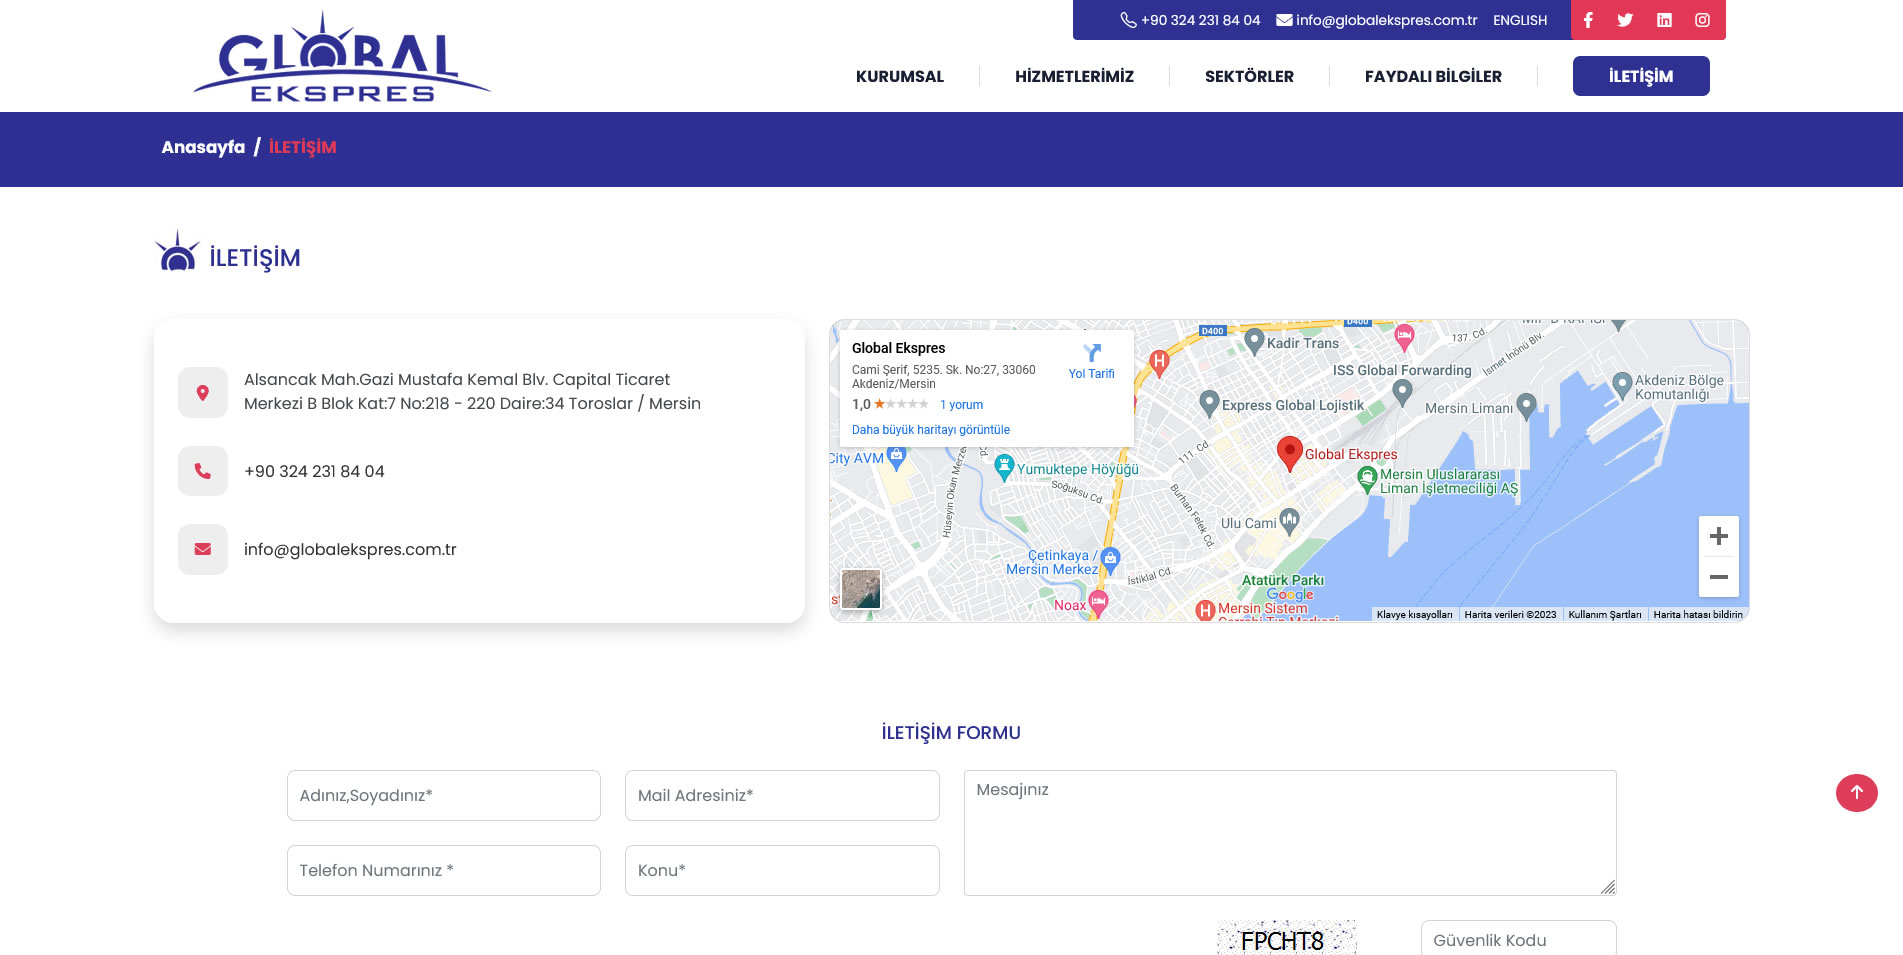Click the Yumuktepe Höyüğü map marker
The width and height of the screenshot is (1903, 955).
pyautogui.click(x=1004, y=467)
